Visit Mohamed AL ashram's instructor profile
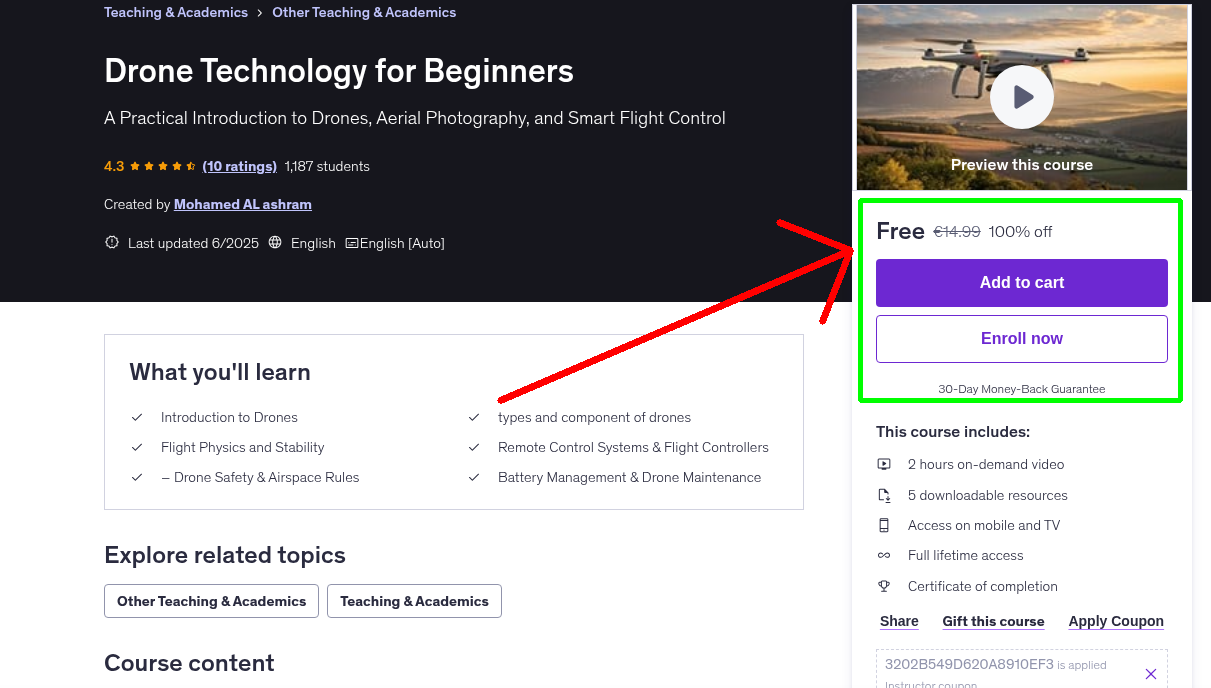The image size is (1211, 688). [x=242, y=204]
